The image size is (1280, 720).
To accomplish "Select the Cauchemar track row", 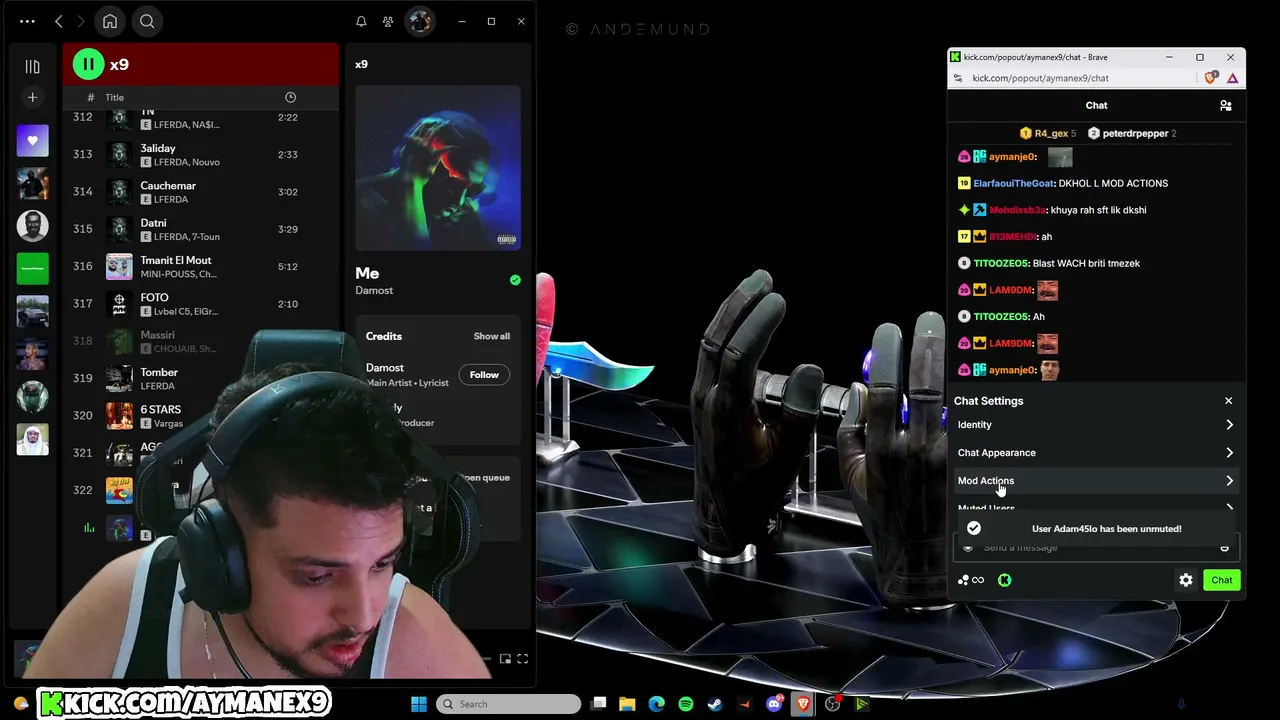I will coord(200,191).
